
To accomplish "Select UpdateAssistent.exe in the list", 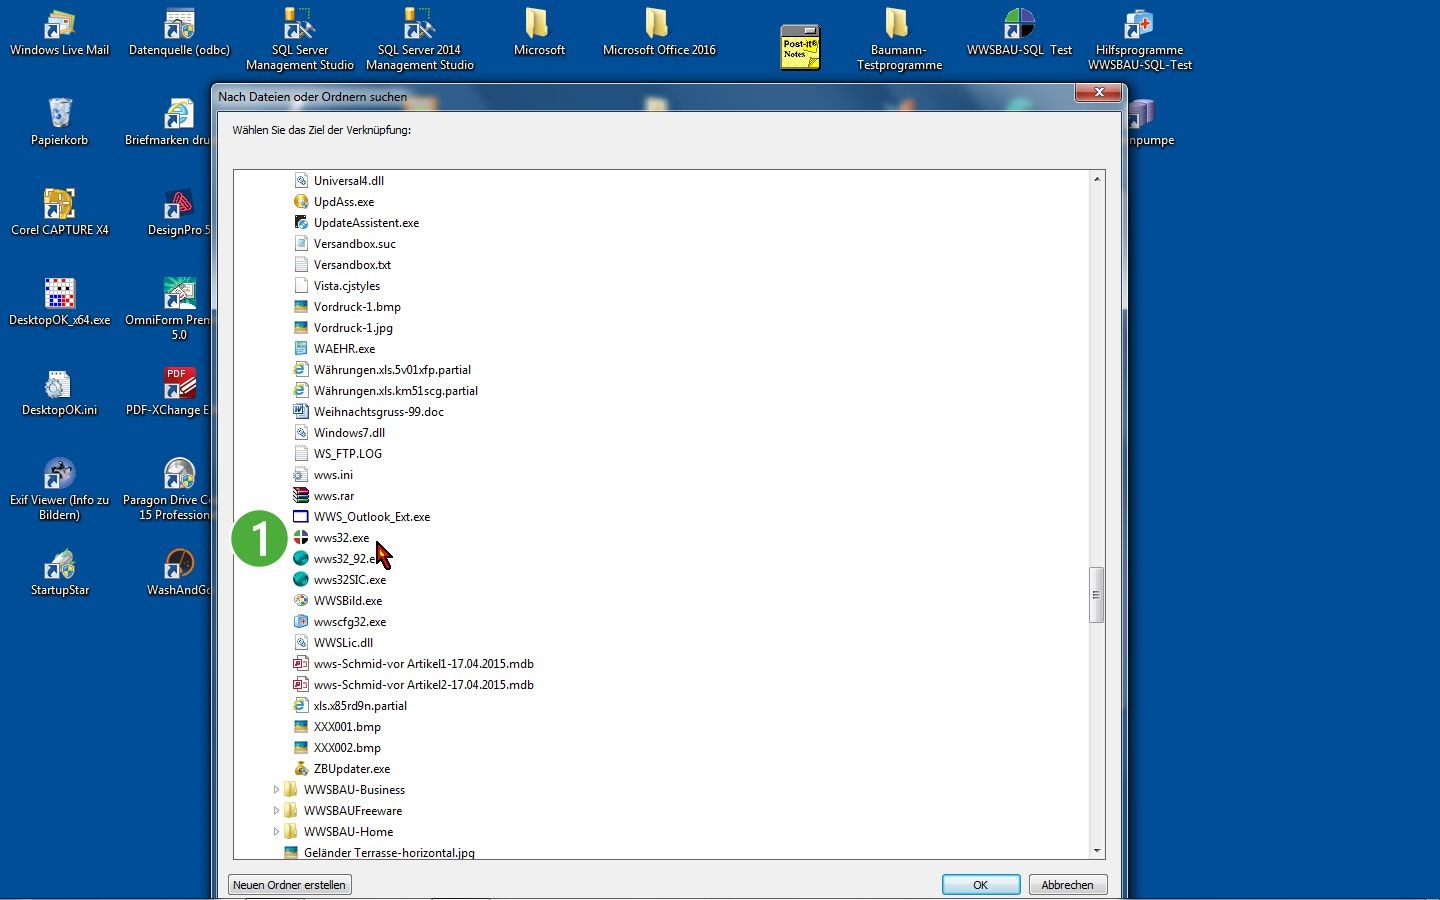I will 366,223.
